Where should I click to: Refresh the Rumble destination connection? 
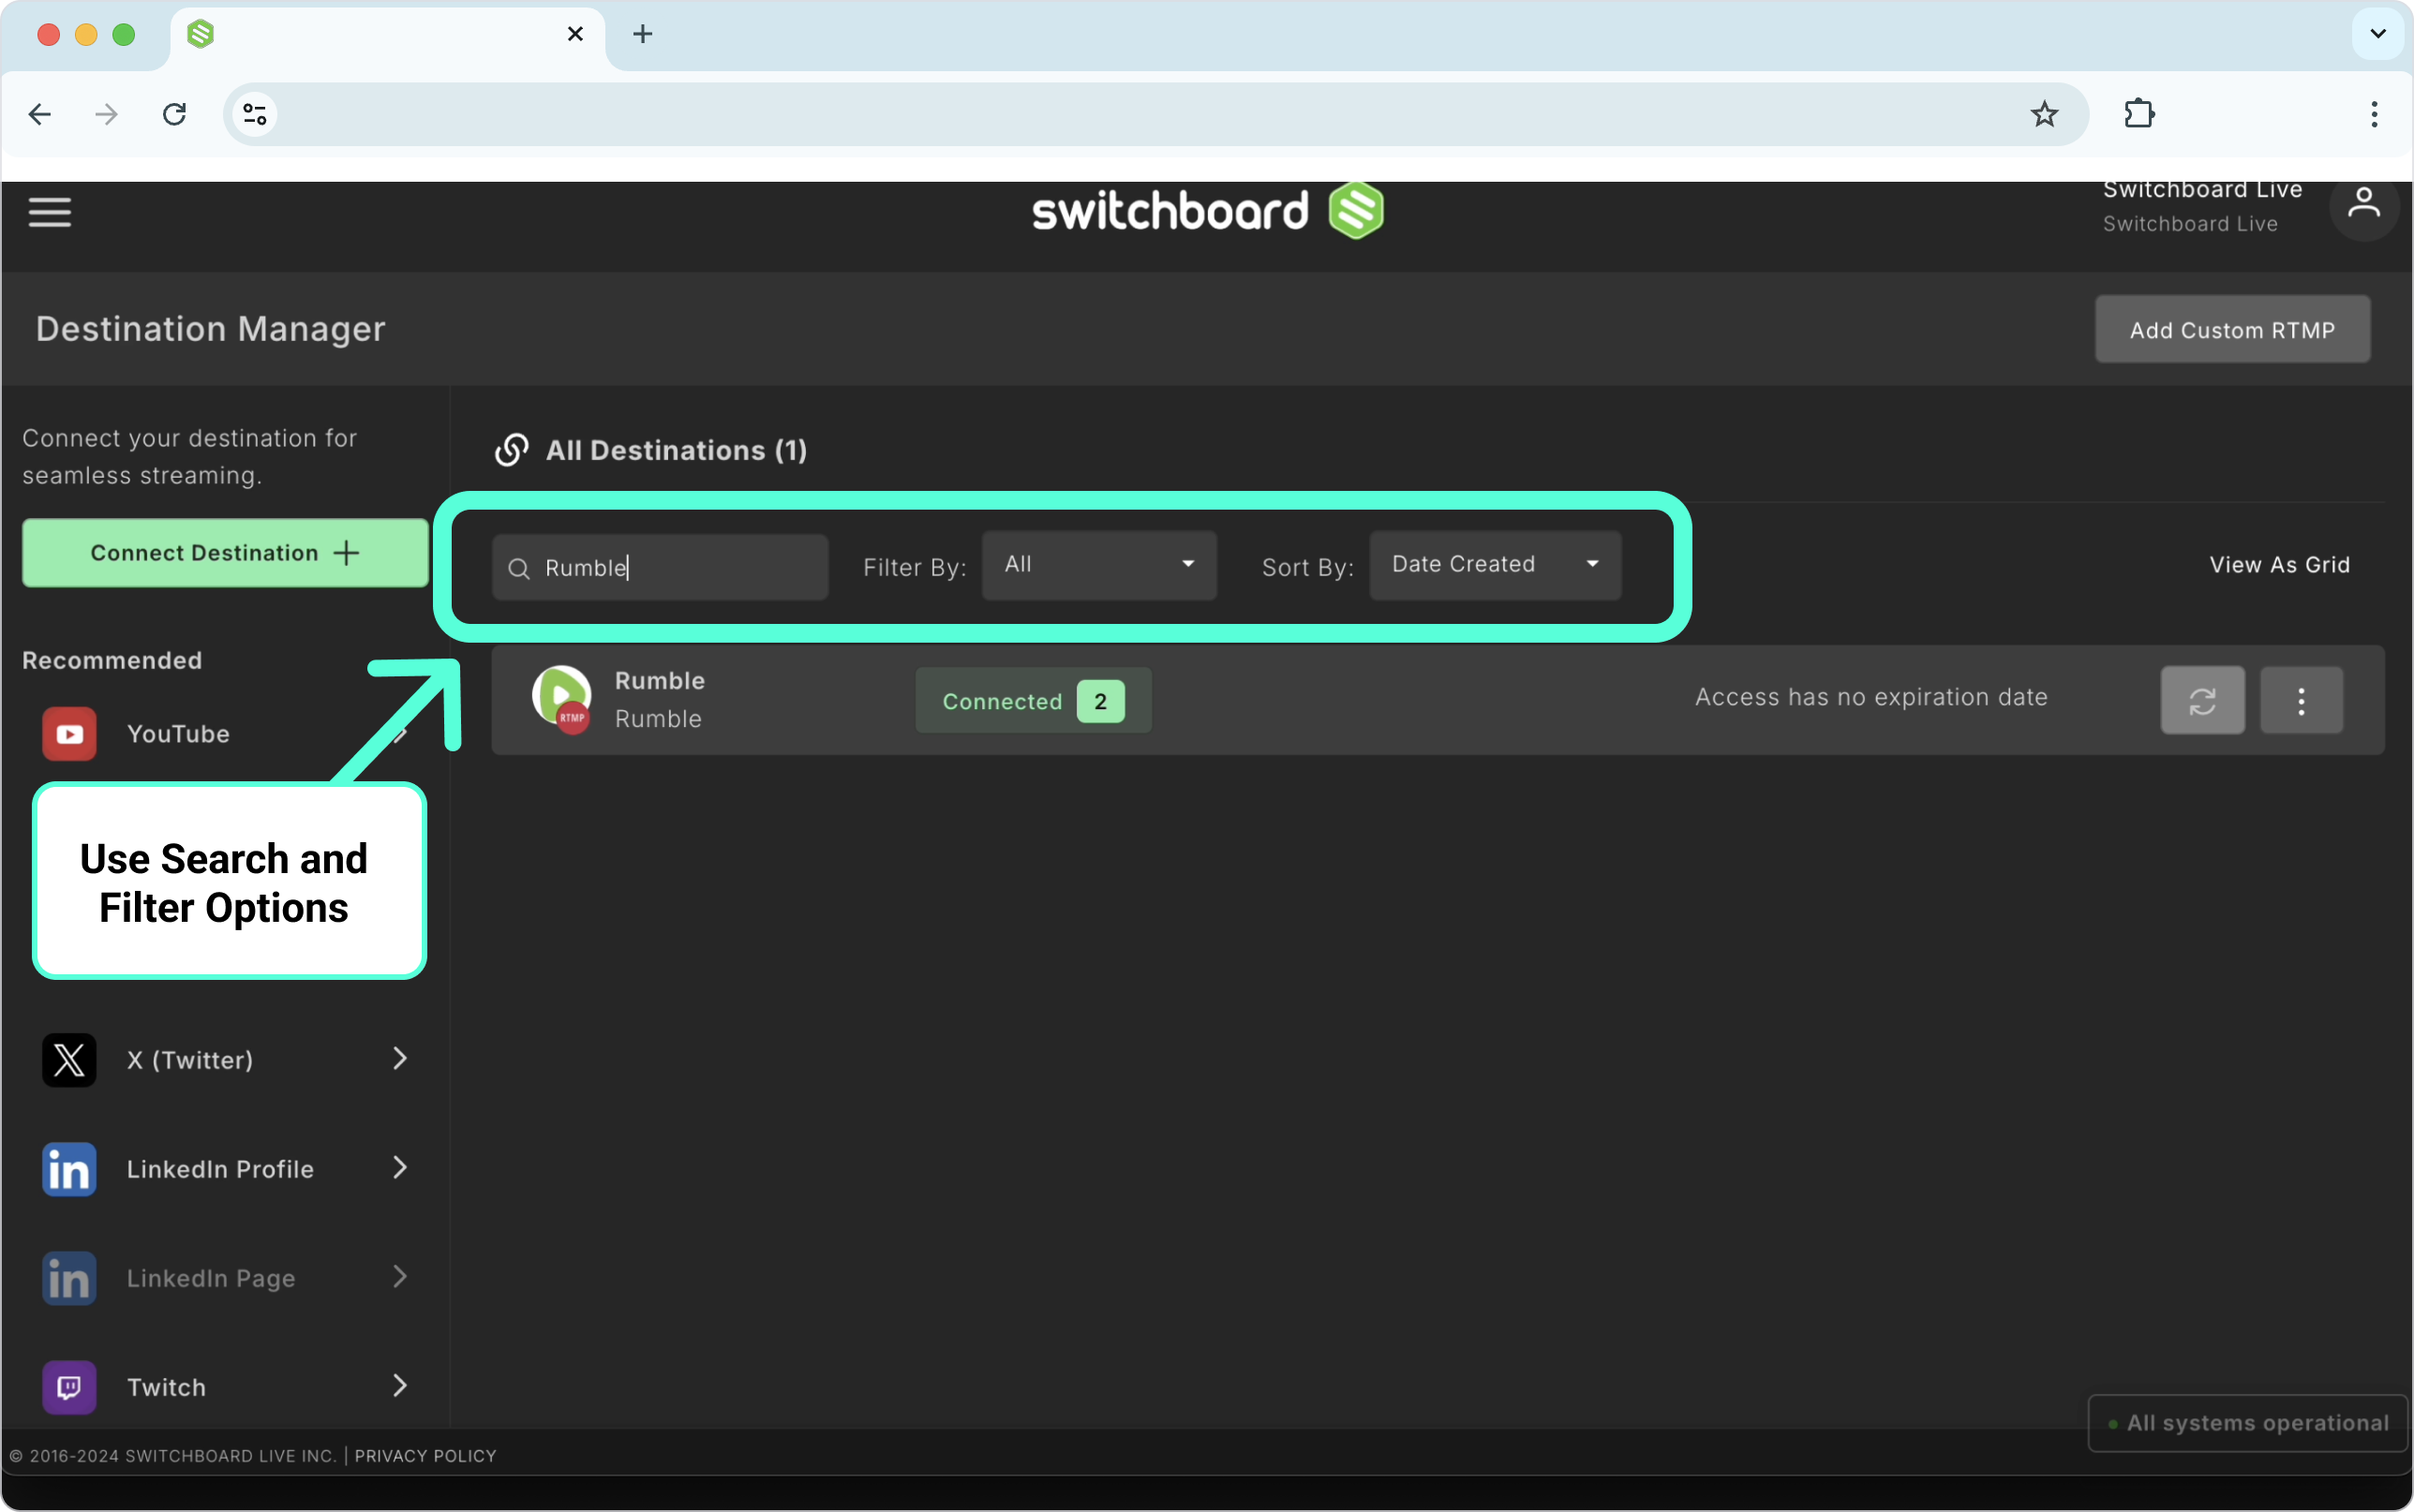pyautogui.click(x=2202, y=700)
